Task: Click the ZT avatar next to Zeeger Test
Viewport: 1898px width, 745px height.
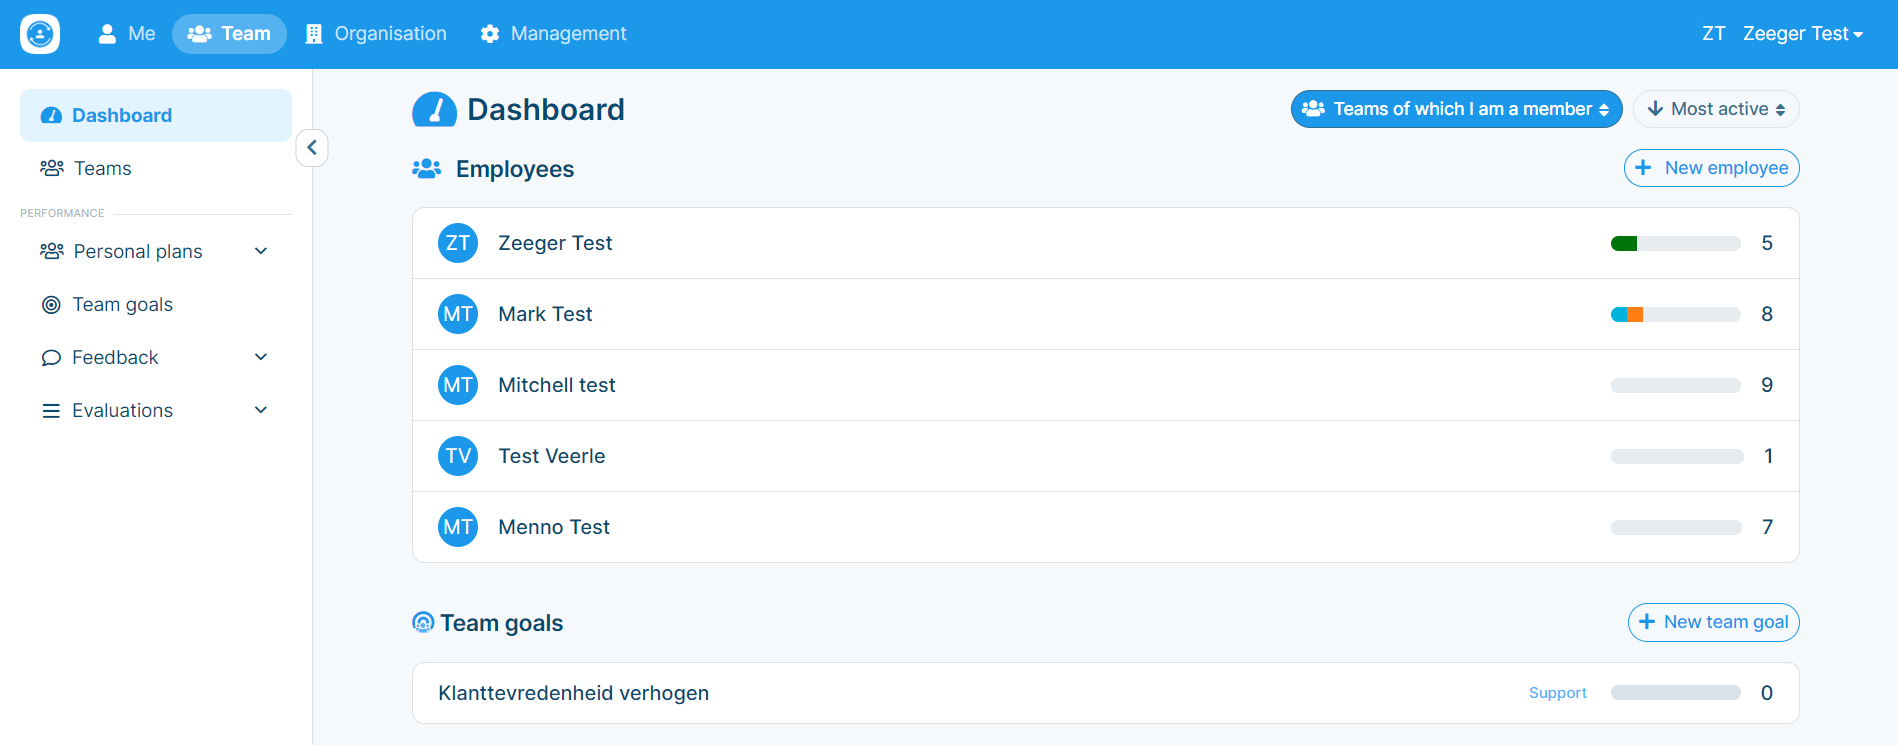Action: pyautogui.click(x=458, y=243)
